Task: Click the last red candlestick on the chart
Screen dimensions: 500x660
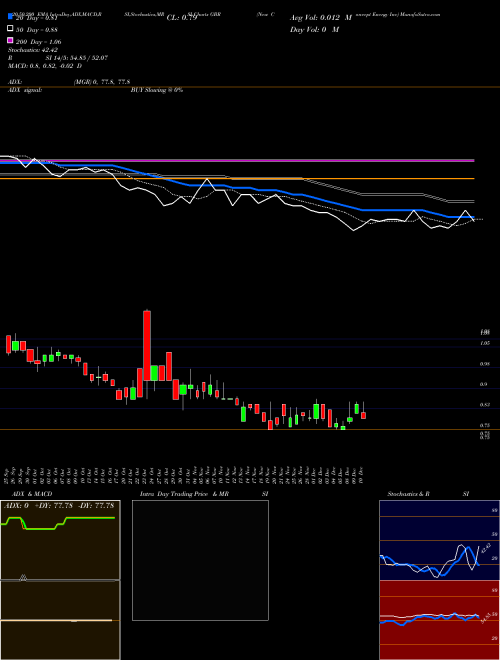Action: click(364, 415)
